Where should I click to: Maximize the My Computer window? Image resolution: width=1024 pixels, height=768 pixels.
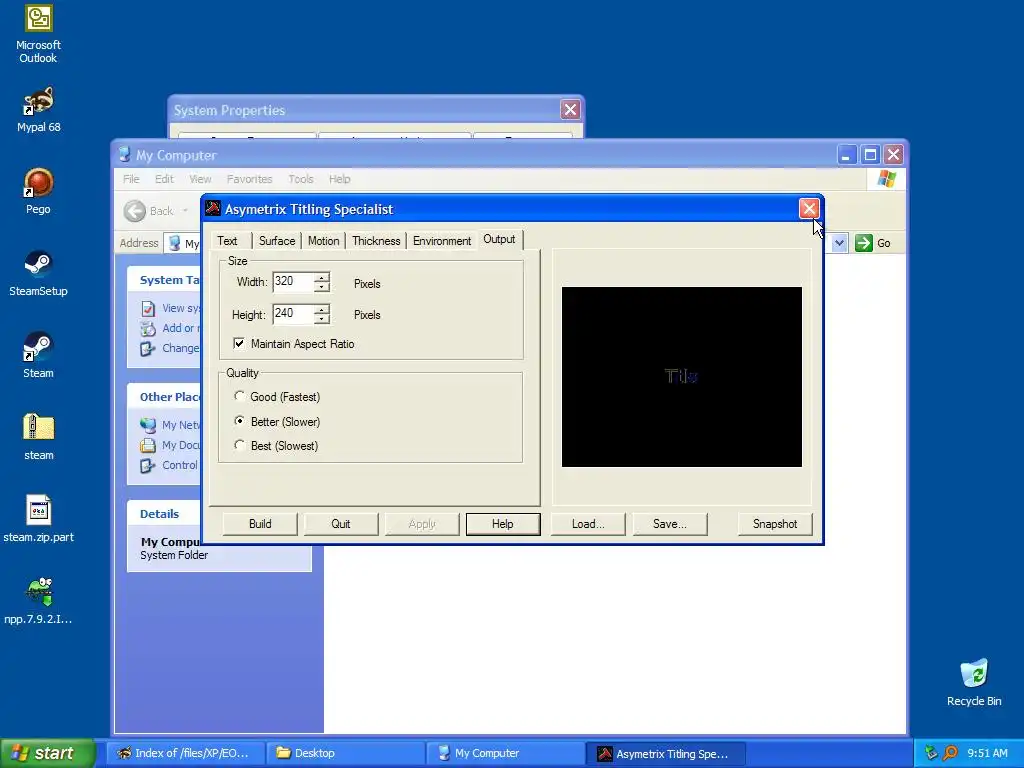pos(870,155)
